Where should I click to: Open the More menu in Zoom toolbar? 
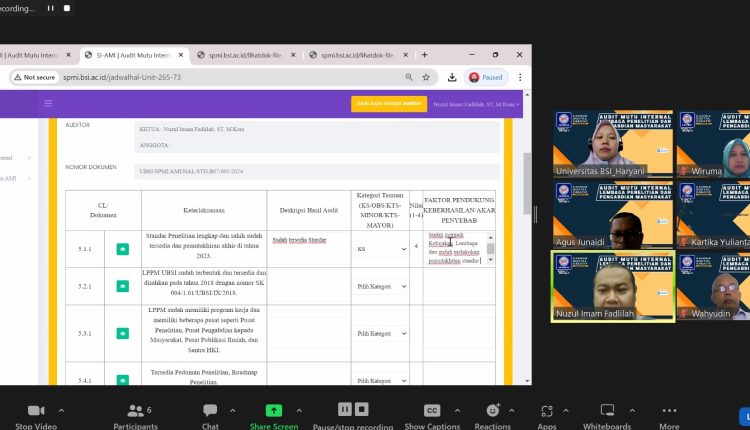[669, 416]
